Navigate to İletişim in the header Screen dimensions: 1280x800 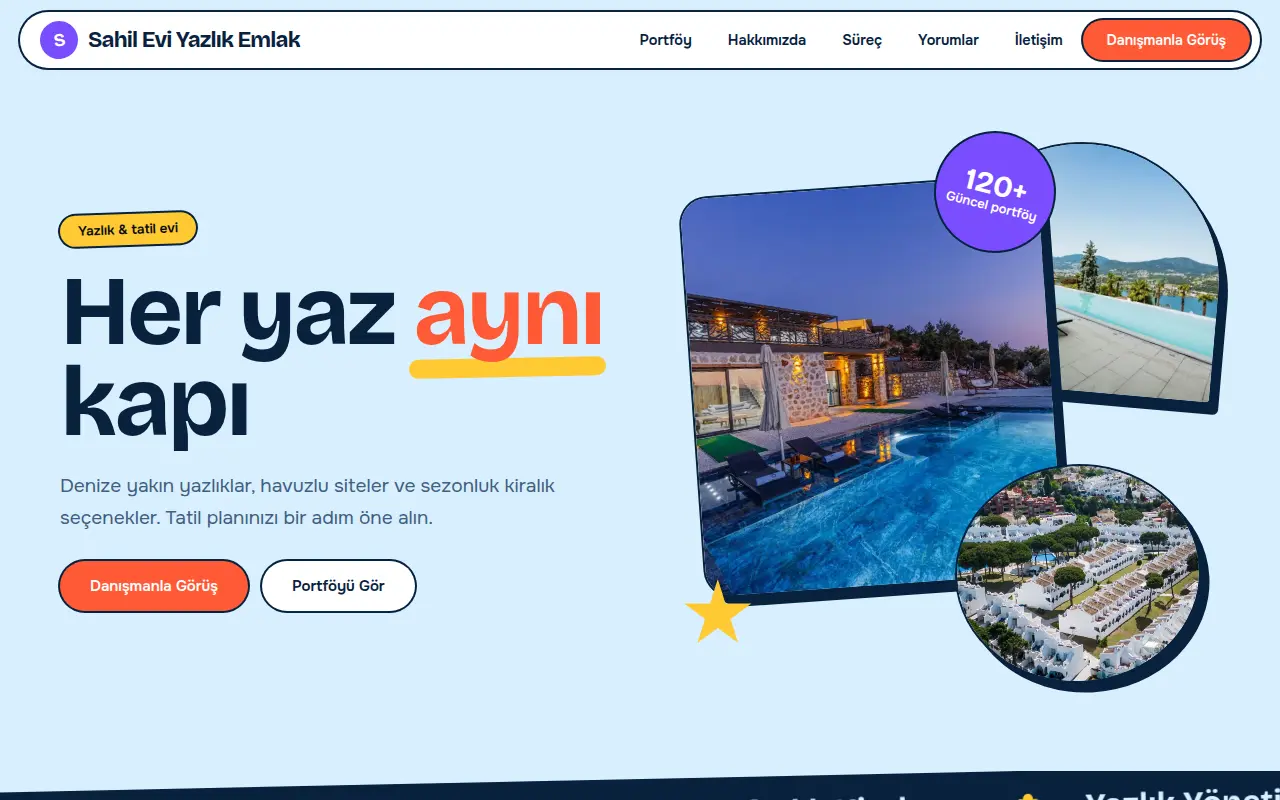[x=1038, y=40]
